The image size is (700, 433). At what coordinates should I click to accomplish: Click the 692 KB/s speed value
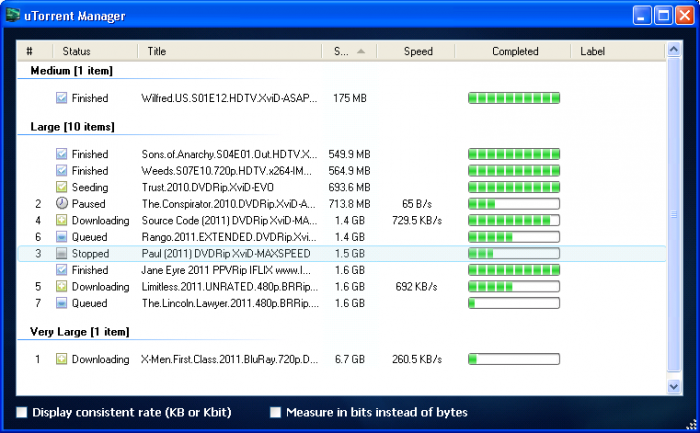pyautogui.click(x=416, y=286)
